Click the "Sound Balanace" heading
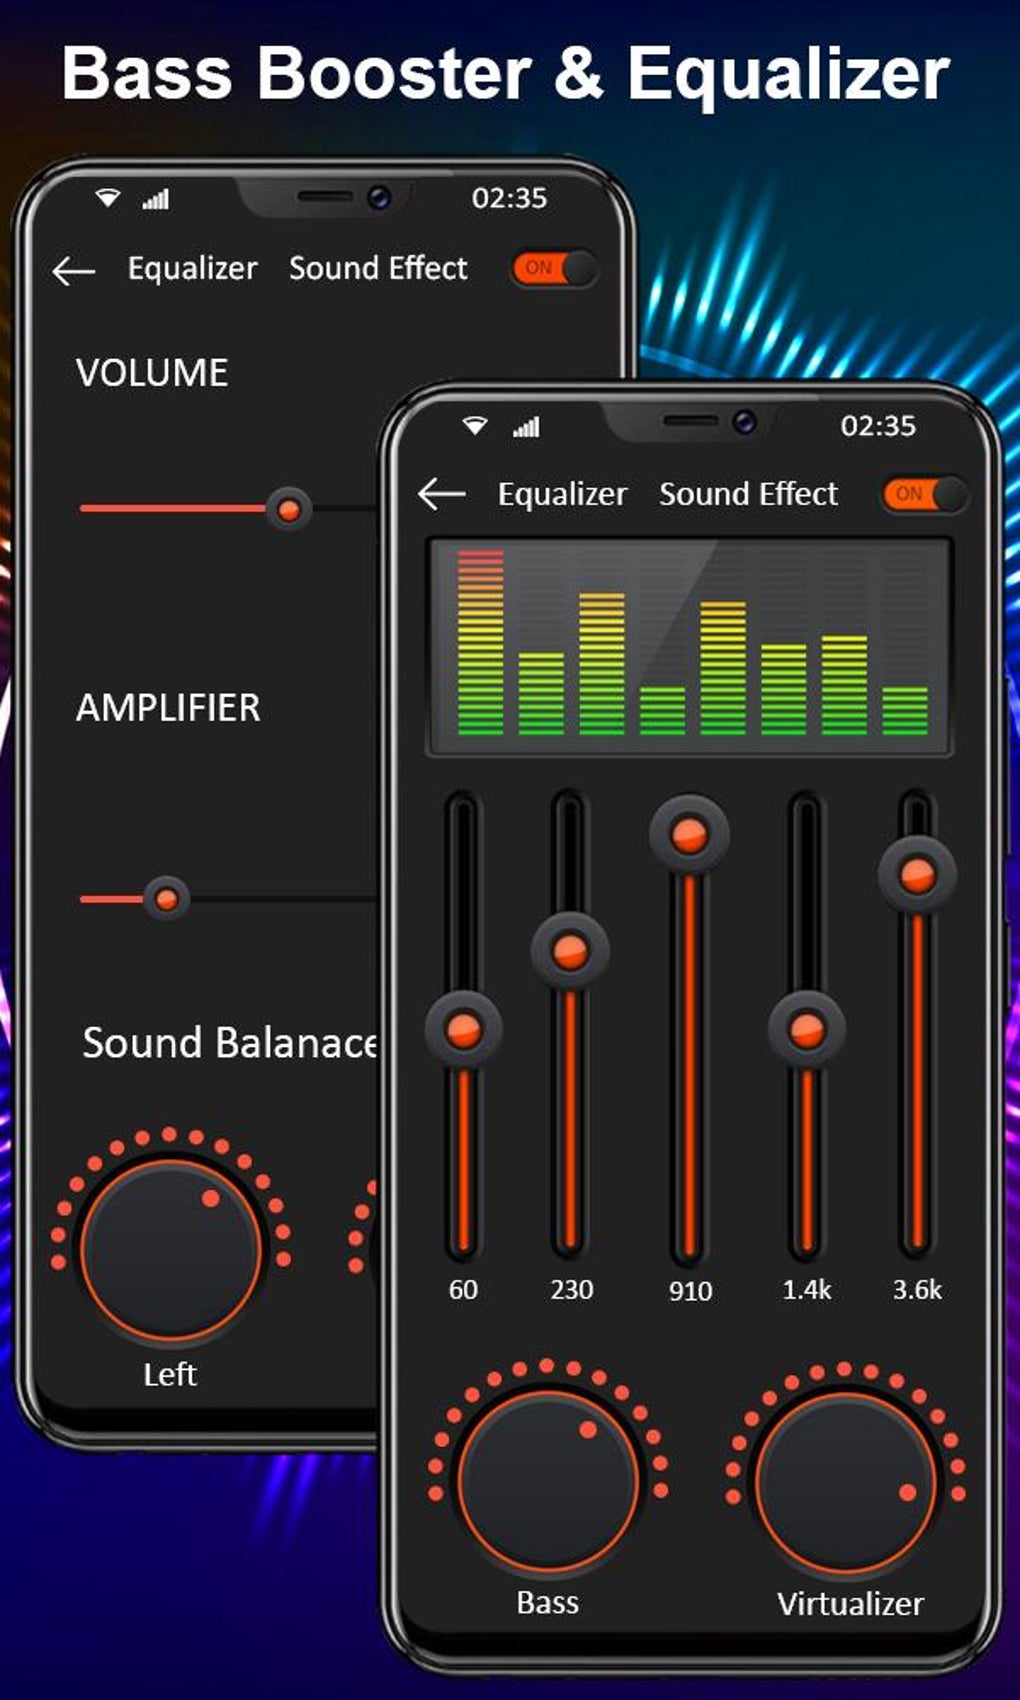The image size is (1020, 1700). pyautogui.click(x=230, y=1043)
